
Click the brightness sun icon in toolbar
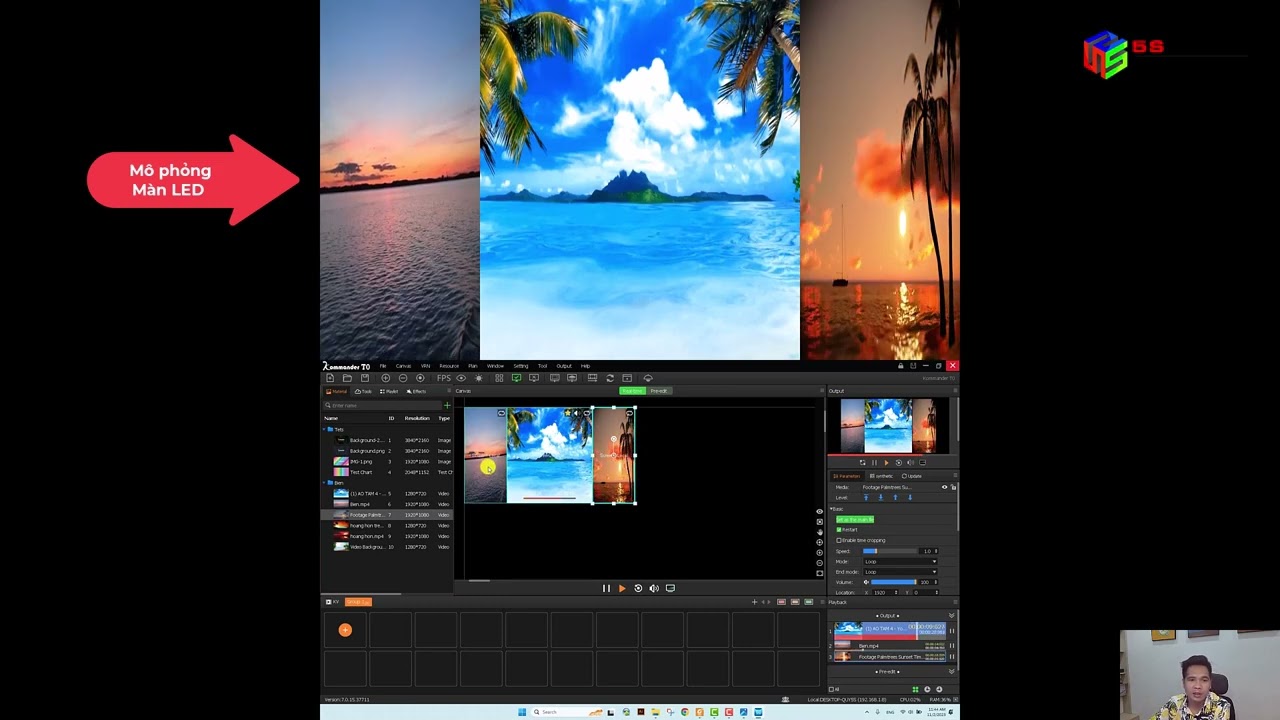click(x=478, y=378)
